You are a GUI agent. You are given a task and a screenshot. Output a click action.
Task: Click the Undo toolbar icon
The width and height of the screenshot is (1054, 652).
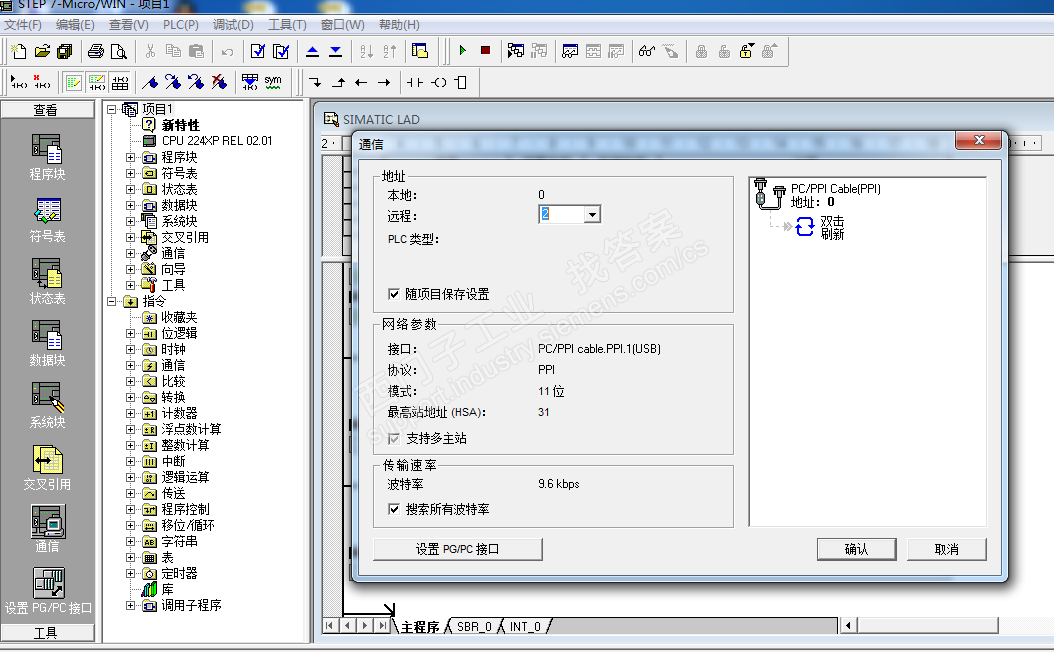[227, 51]
